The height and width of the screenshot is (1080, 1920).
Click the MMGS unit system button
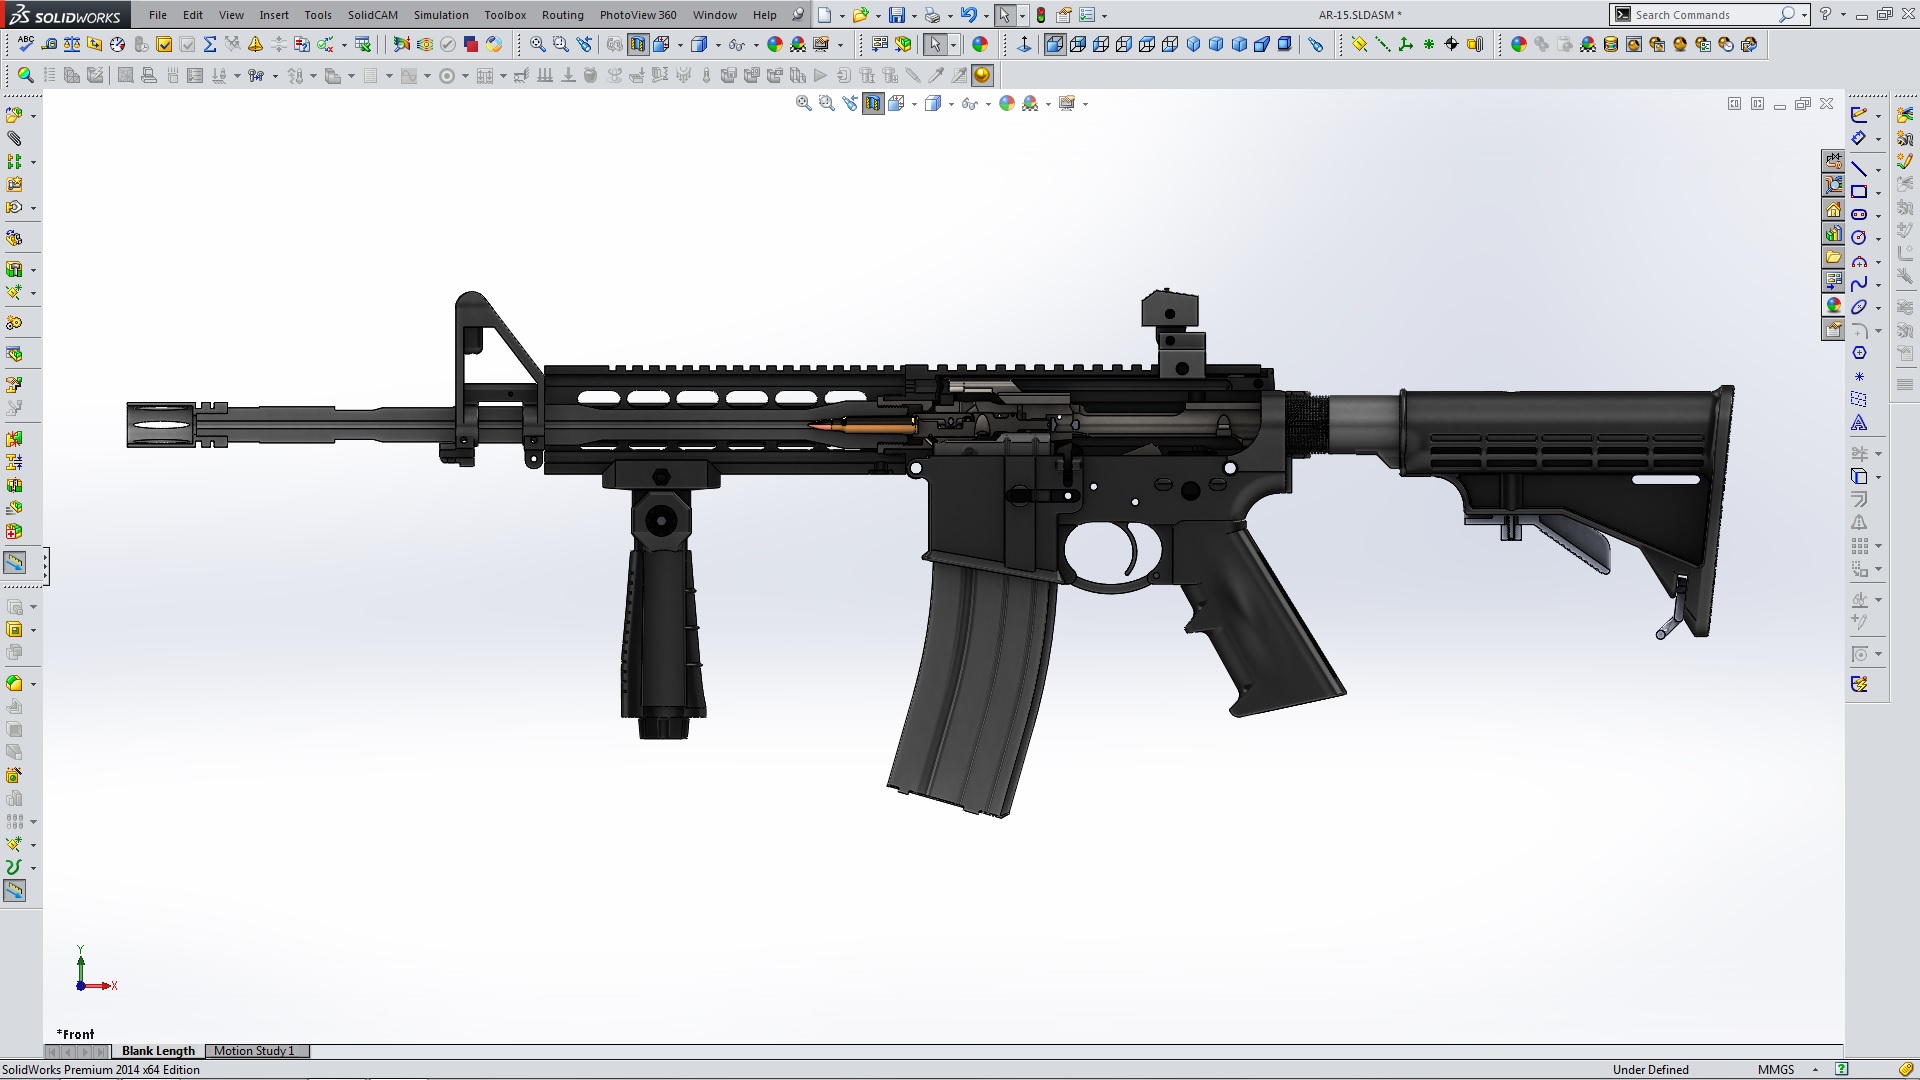click(x=1776, y=1069)
